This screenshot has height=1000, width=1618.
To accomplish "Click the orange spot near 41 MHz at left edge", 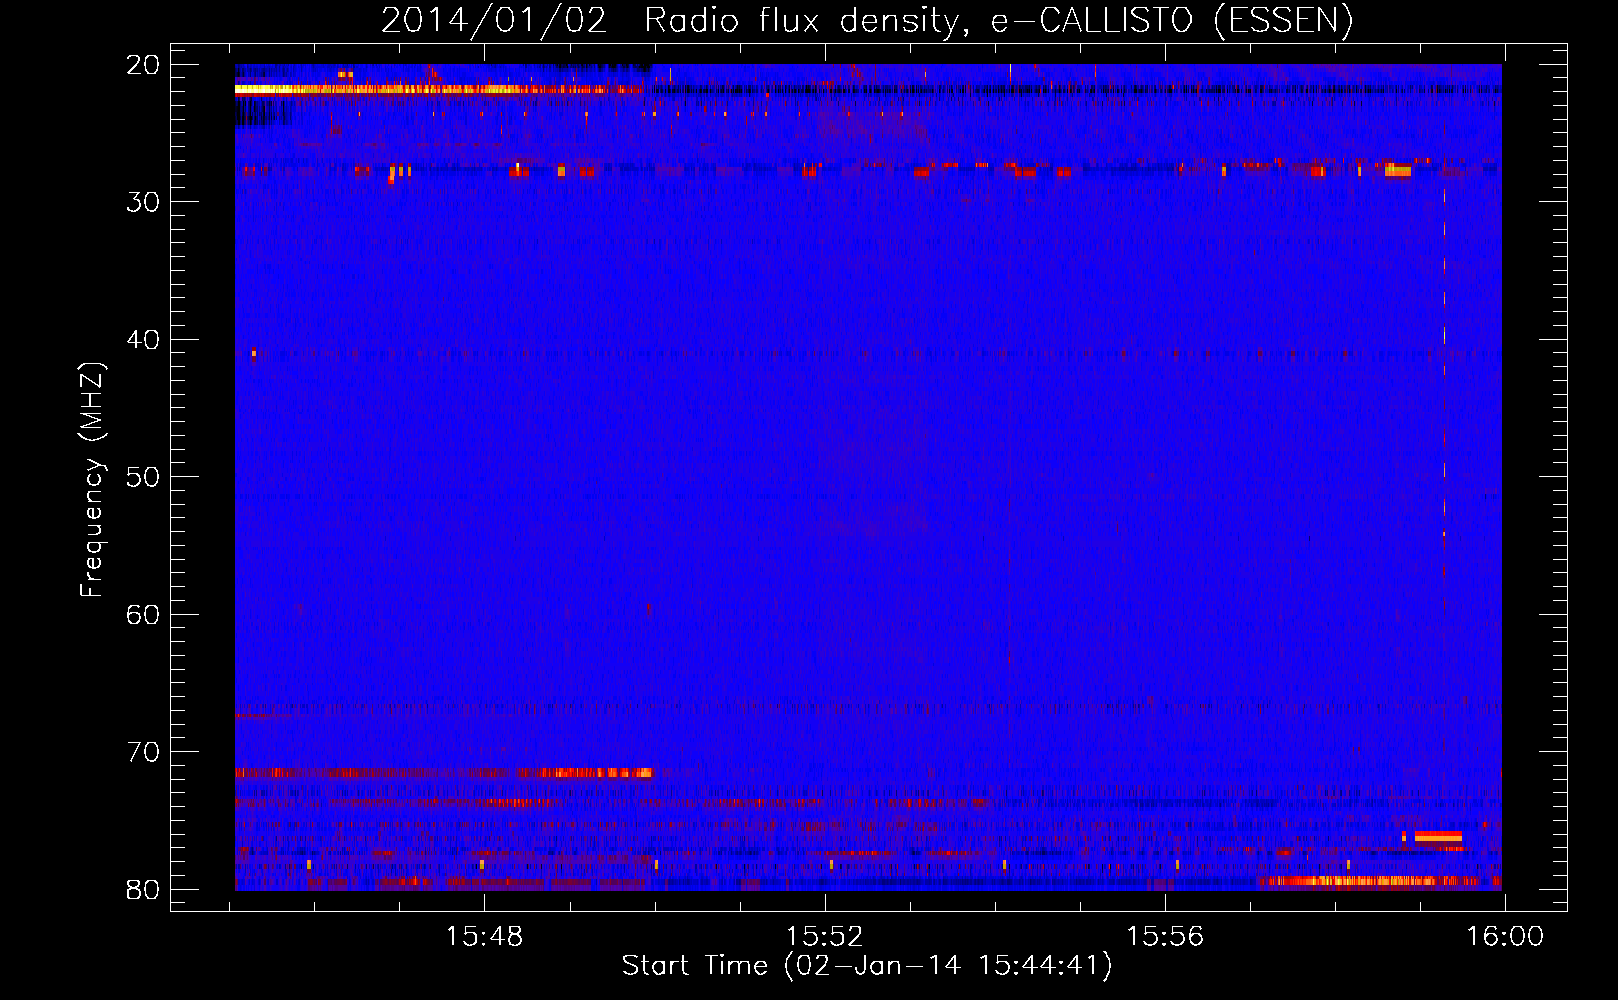I will [x=254, y=353].
